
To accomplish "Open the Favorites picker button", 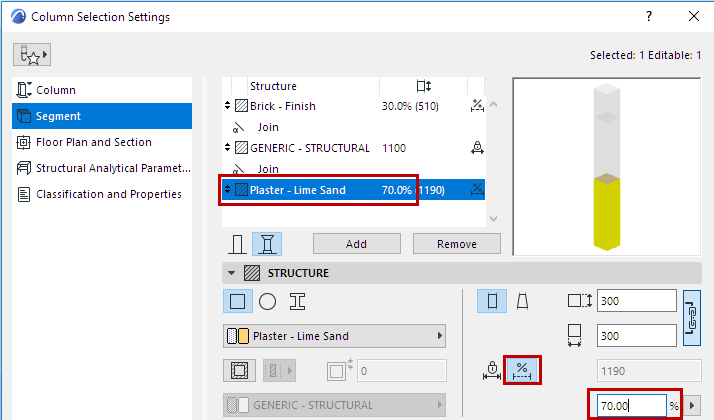I will pyautogui.click(x=33, y=54).
